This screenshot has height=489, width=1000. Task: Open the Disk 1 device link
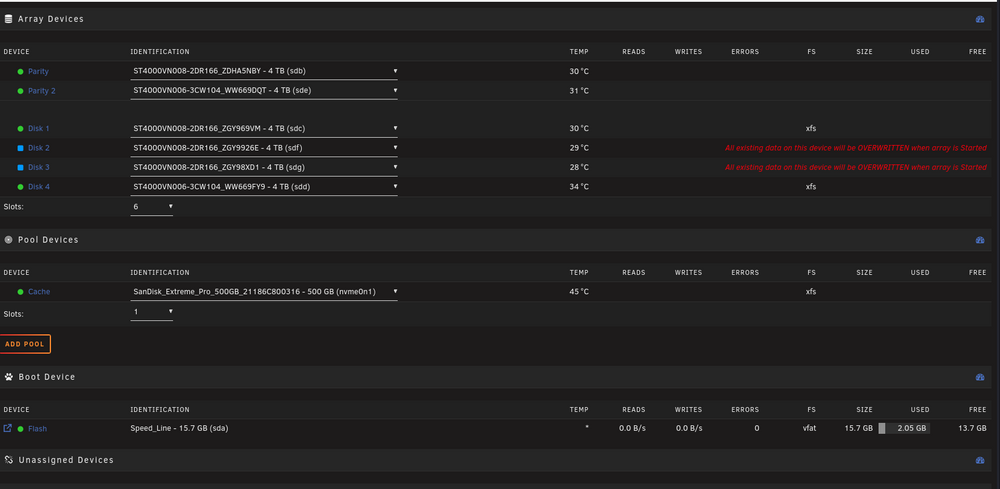(x=38, y=129)
